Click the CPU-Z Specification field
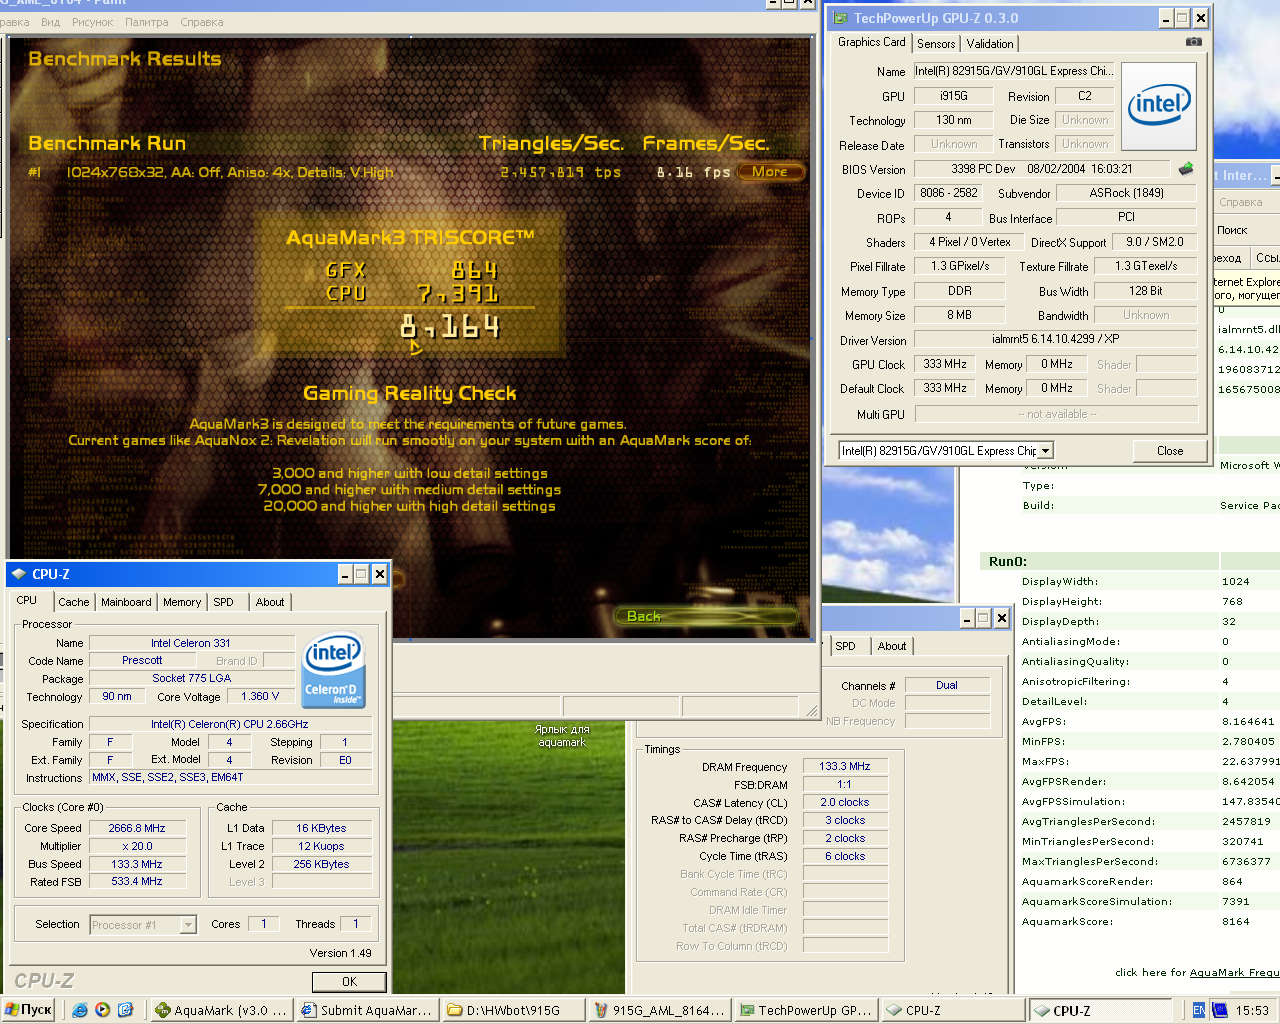 tap(230, 724)
